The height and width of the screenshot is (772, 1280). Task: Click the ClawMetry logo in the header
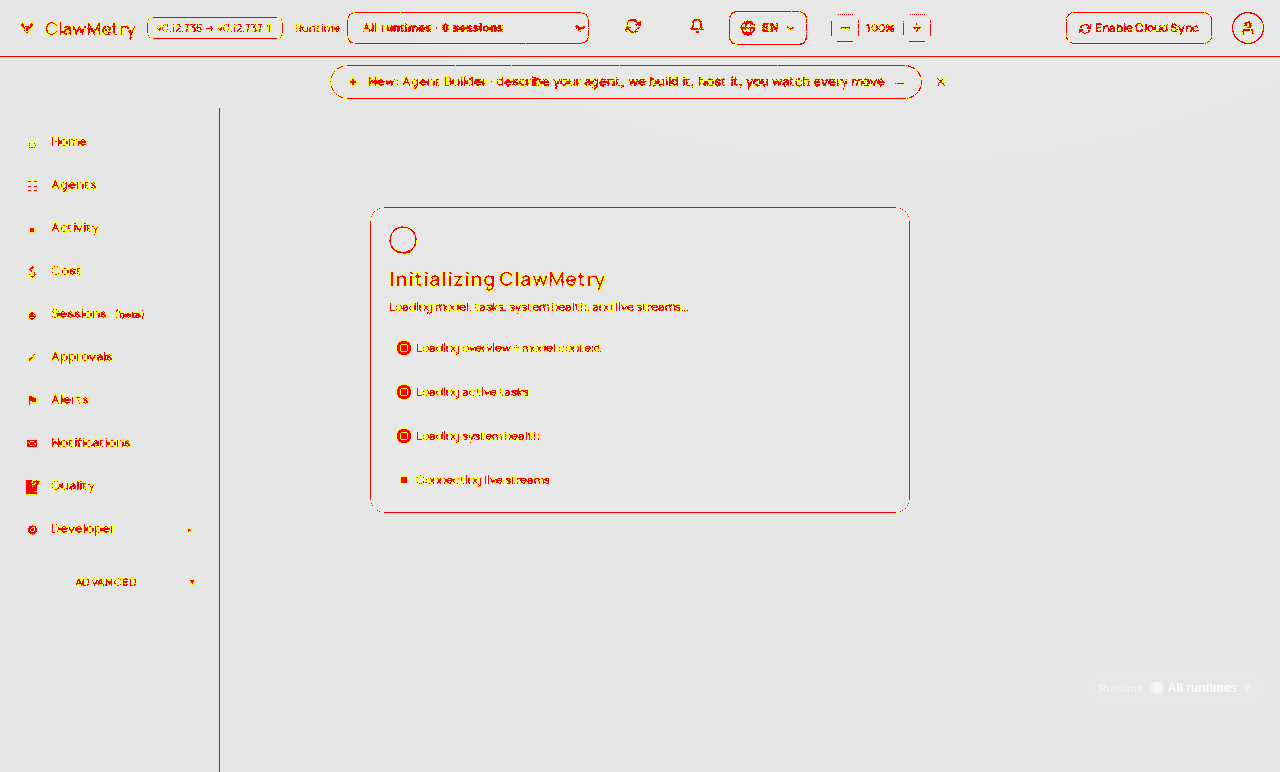click(x=77, y=29)
